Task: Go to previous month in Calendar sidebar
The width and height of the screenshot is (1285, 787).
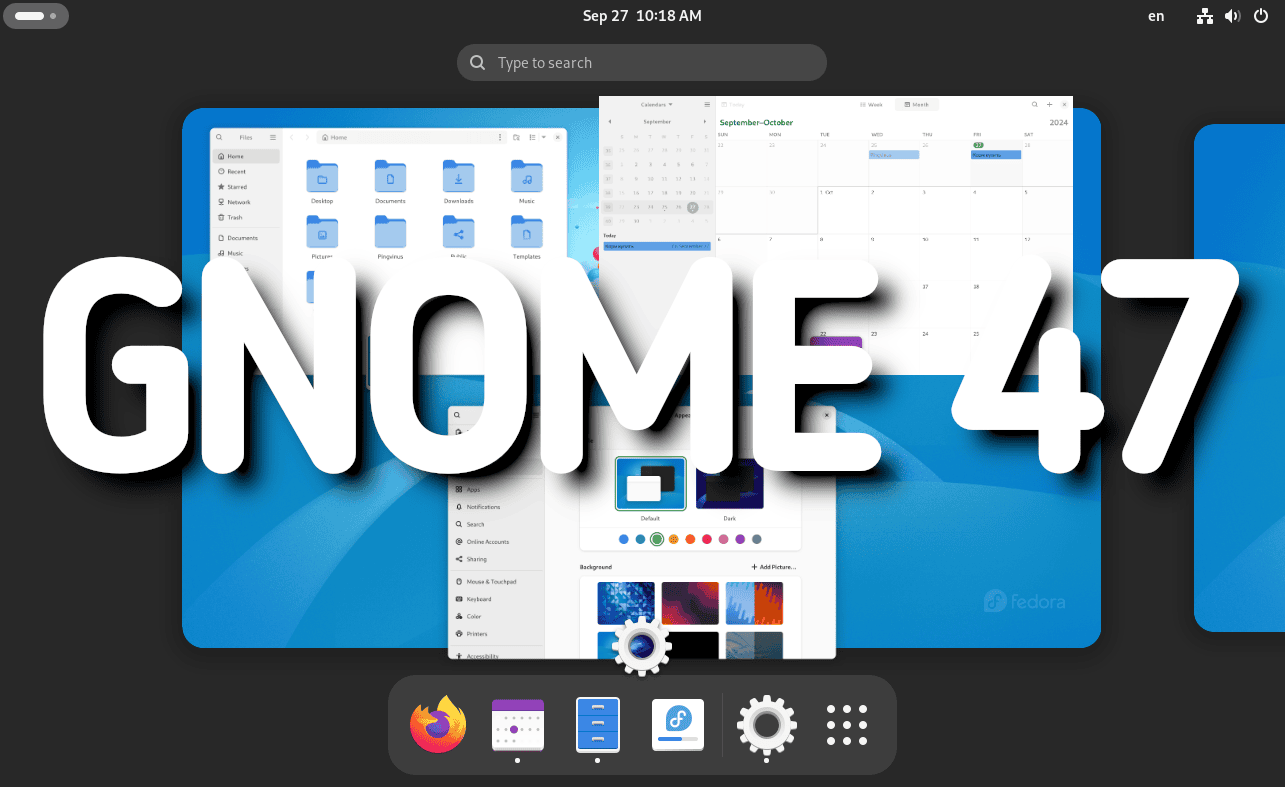Action: click(610, 121)
